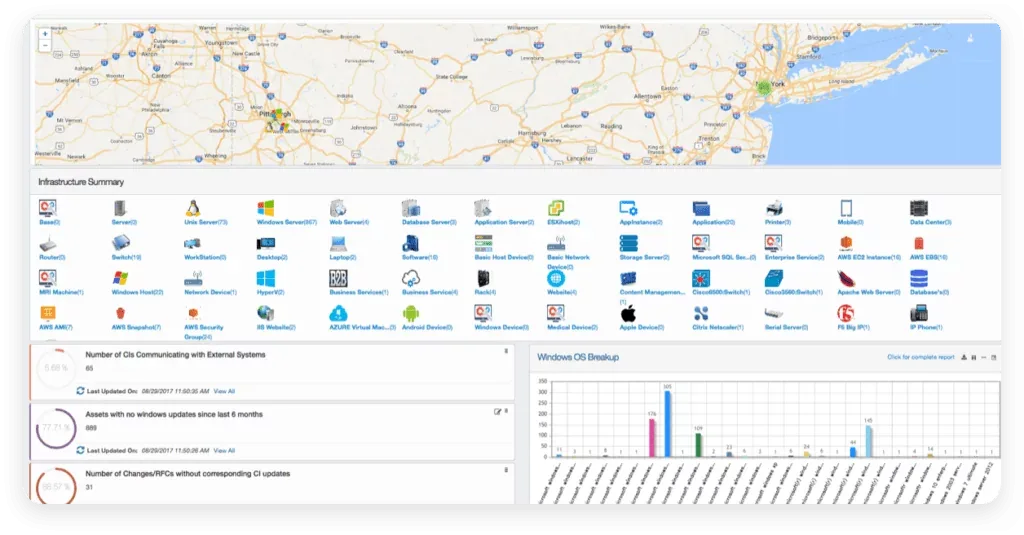Open the AWS AMI(7) icon

coord(48,314)
